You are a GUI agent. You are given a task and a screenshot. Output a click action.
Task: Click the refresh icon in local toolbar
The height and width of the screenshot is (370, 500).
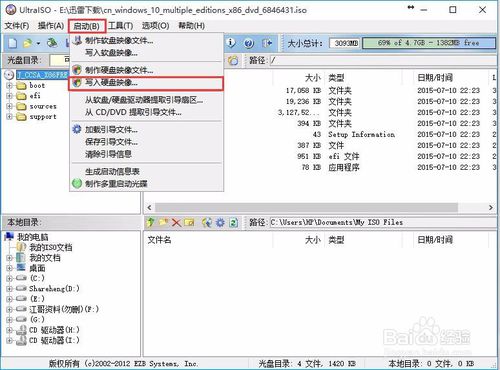coord(234,222)
